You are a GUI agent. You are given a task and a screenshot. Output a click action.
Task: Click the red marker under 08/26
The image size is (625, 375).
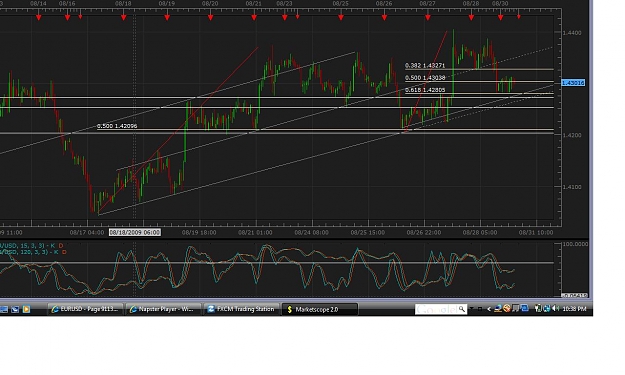(384, 18)
